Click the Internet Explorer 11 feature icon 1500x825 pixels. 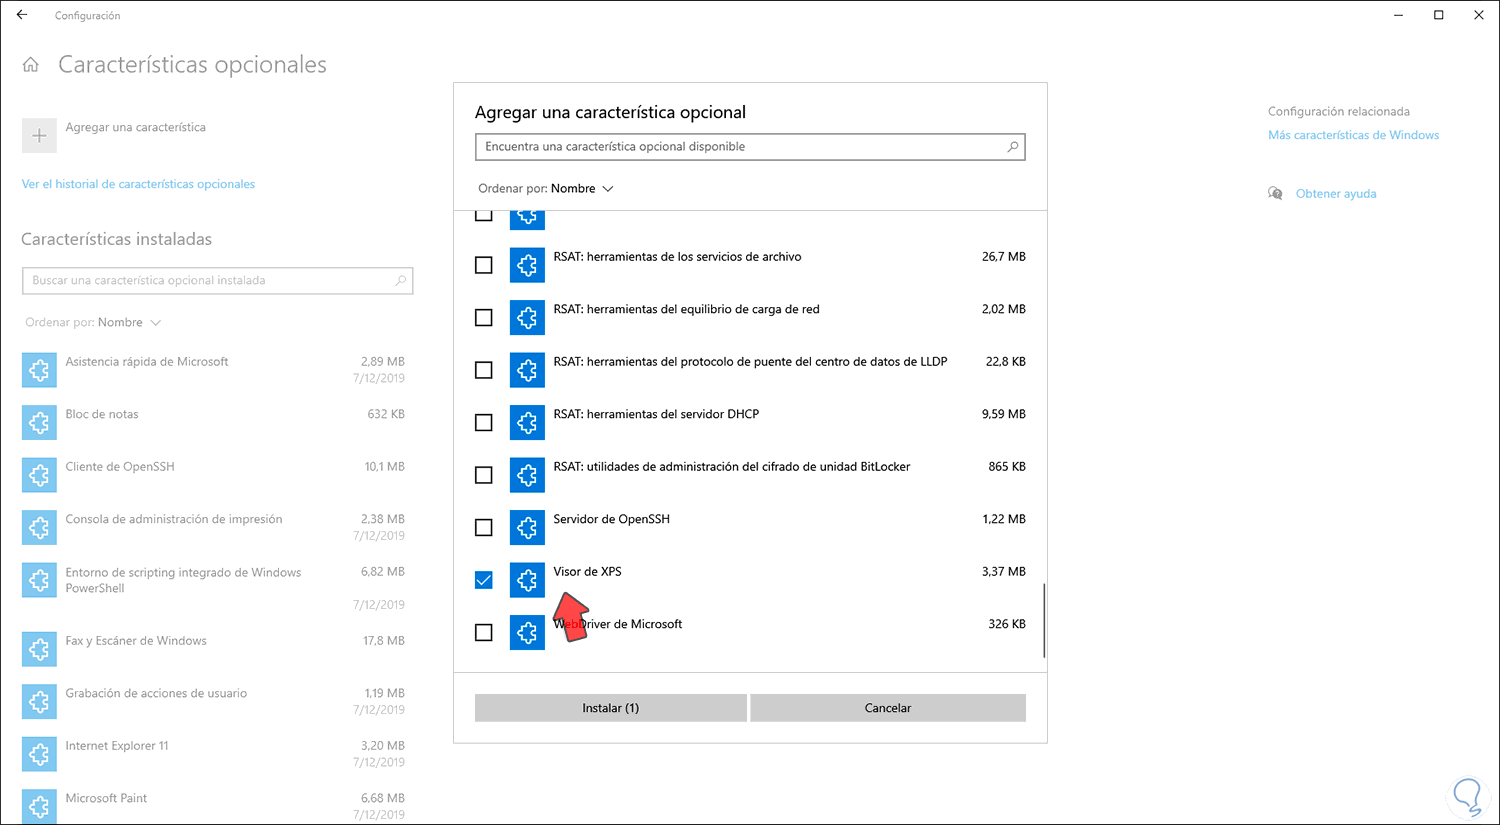pos(39,754)
